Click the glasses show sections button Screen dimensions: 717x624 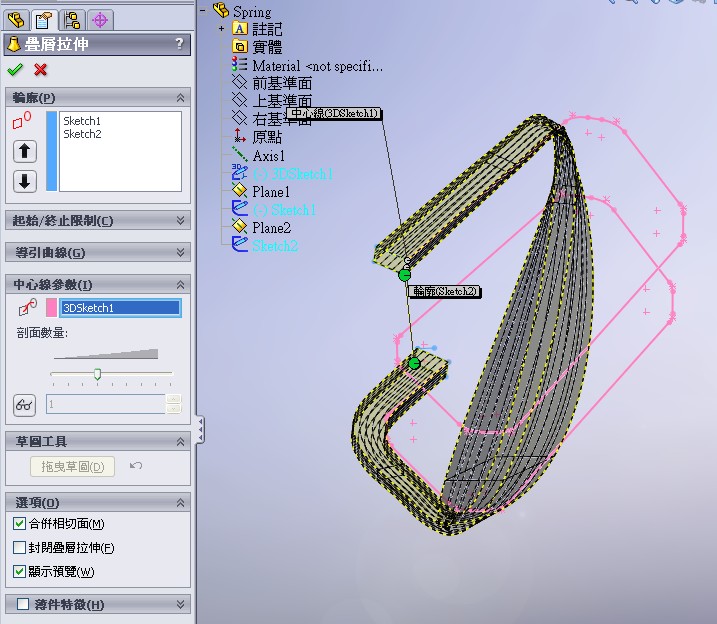25,405
